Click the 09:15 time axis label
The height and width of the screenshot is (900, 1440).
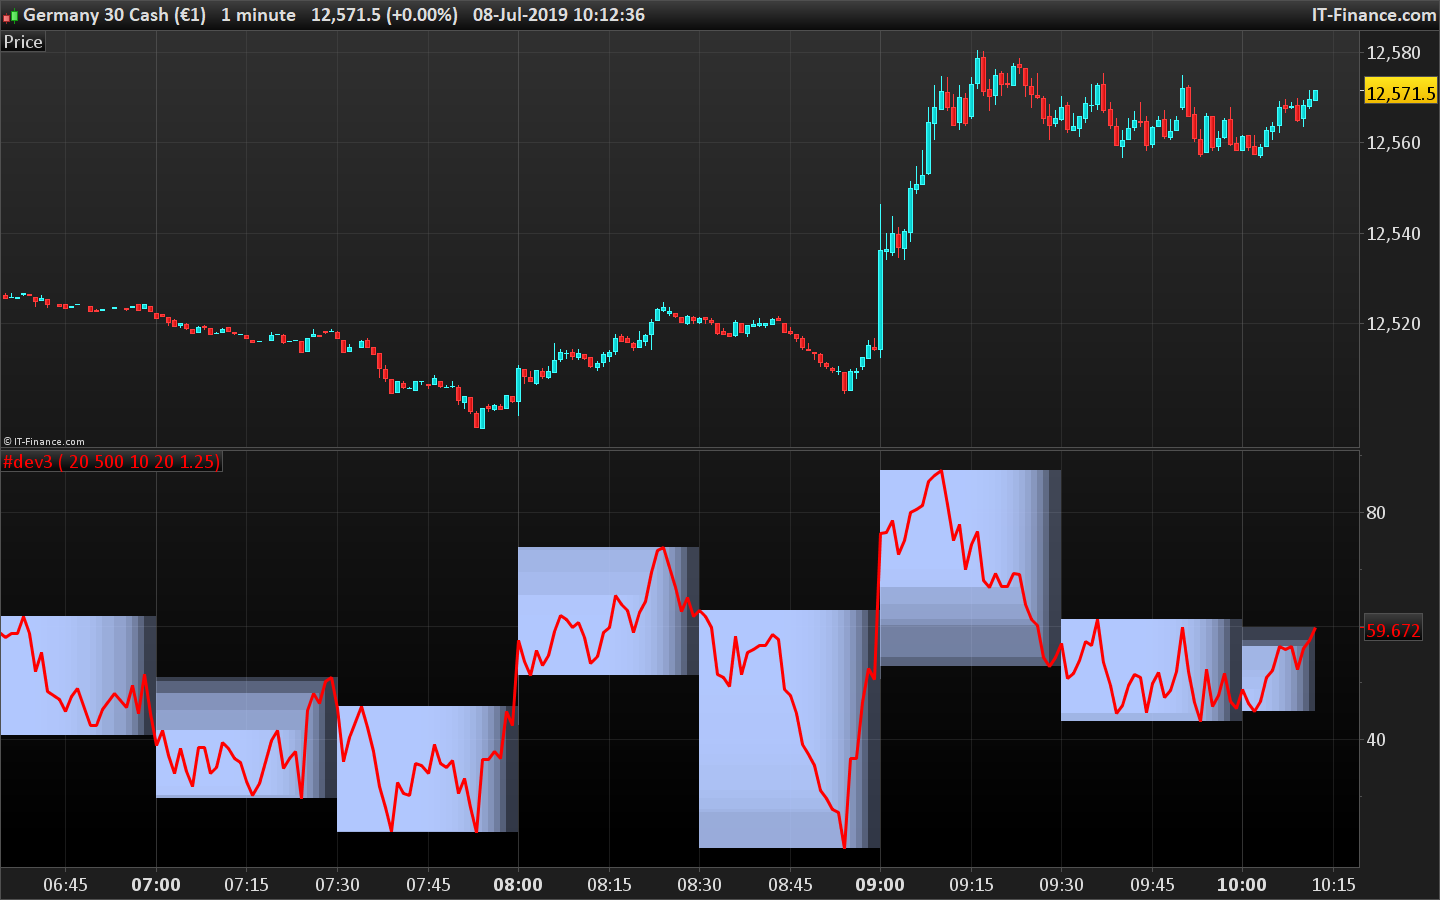tap(971, 885)
